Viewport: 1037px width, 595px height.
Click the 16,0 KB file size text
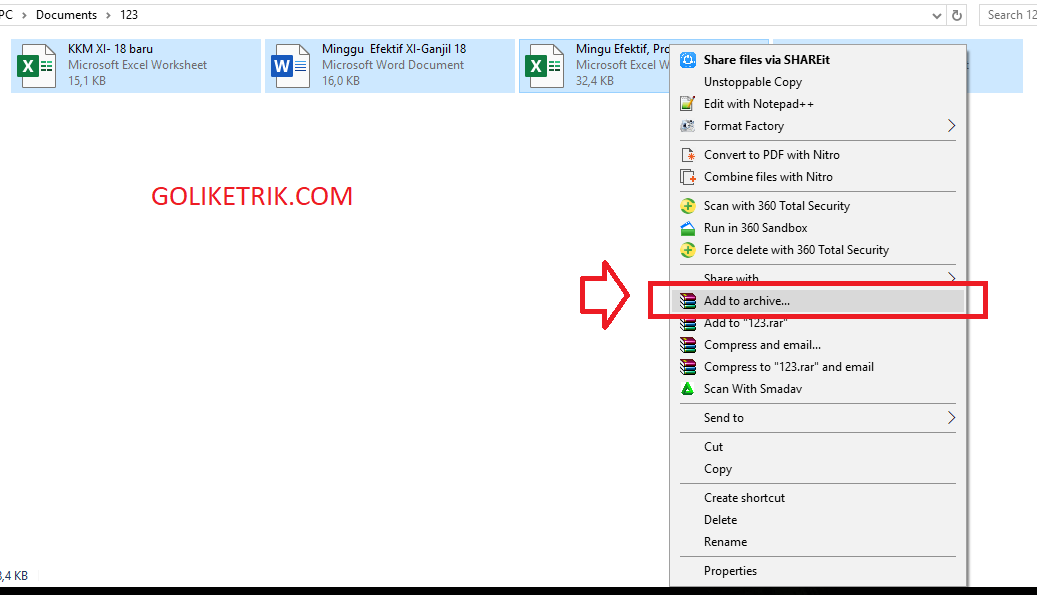[341, 81]
